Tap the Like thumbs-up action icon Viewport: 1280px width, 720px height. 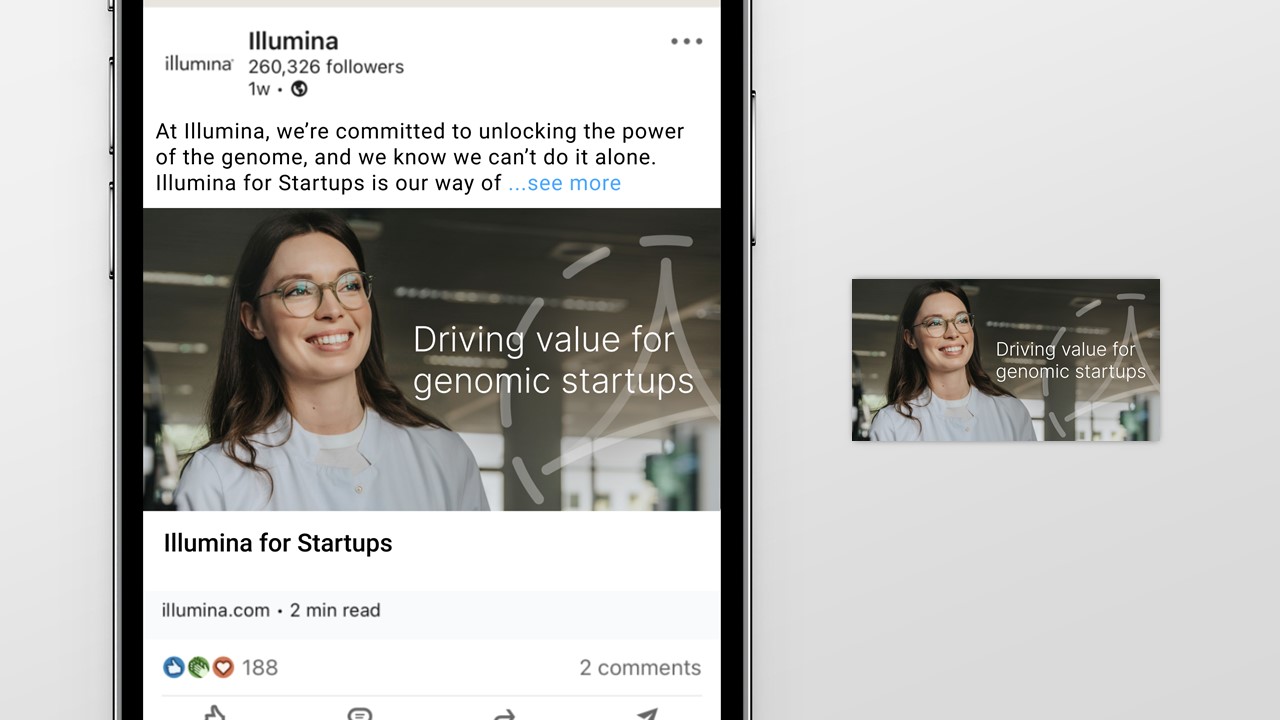(215, 714)
